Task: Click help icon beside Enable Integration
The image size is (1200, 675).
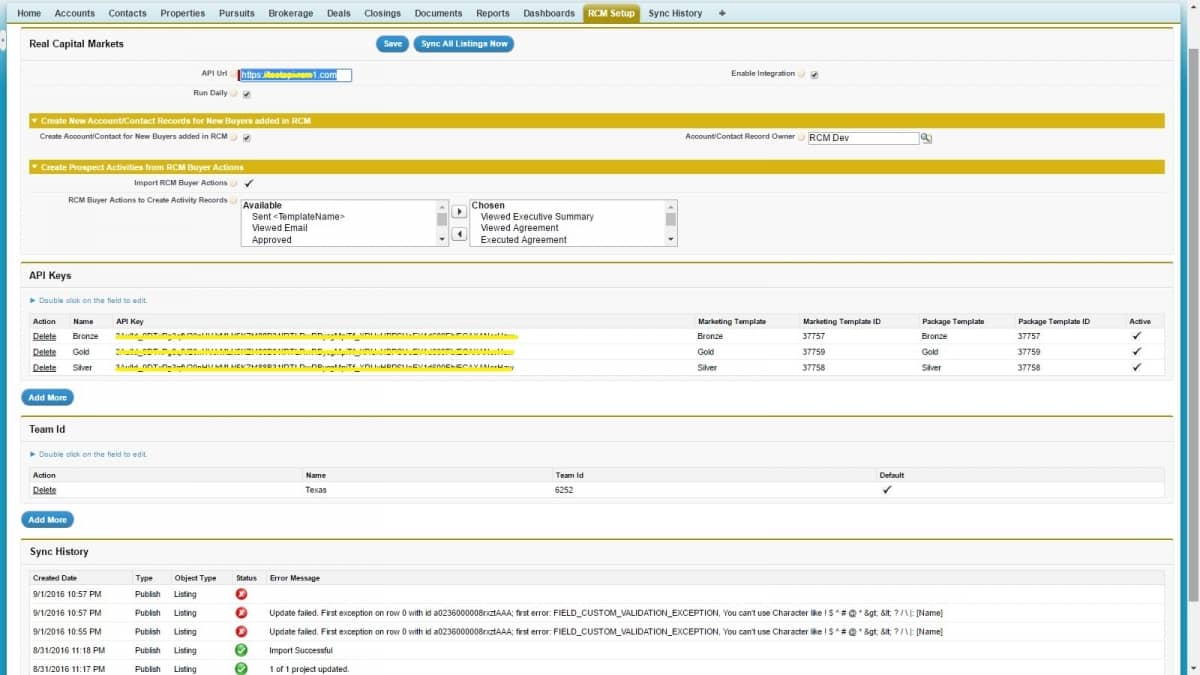Action: click(x=802, y=74)
